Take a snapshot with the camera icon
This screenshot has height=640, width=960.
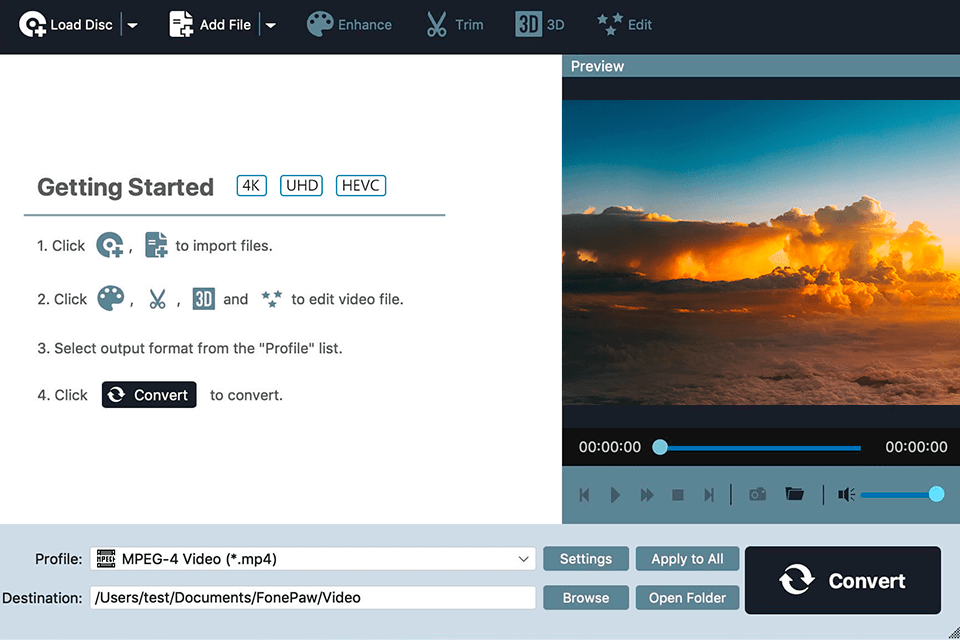click(757, 493)
